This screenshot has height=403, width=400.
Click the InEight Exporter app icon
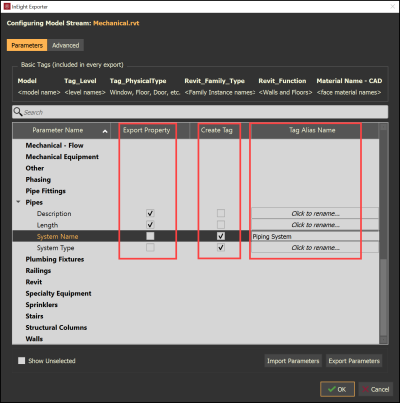tap(7, 7)
